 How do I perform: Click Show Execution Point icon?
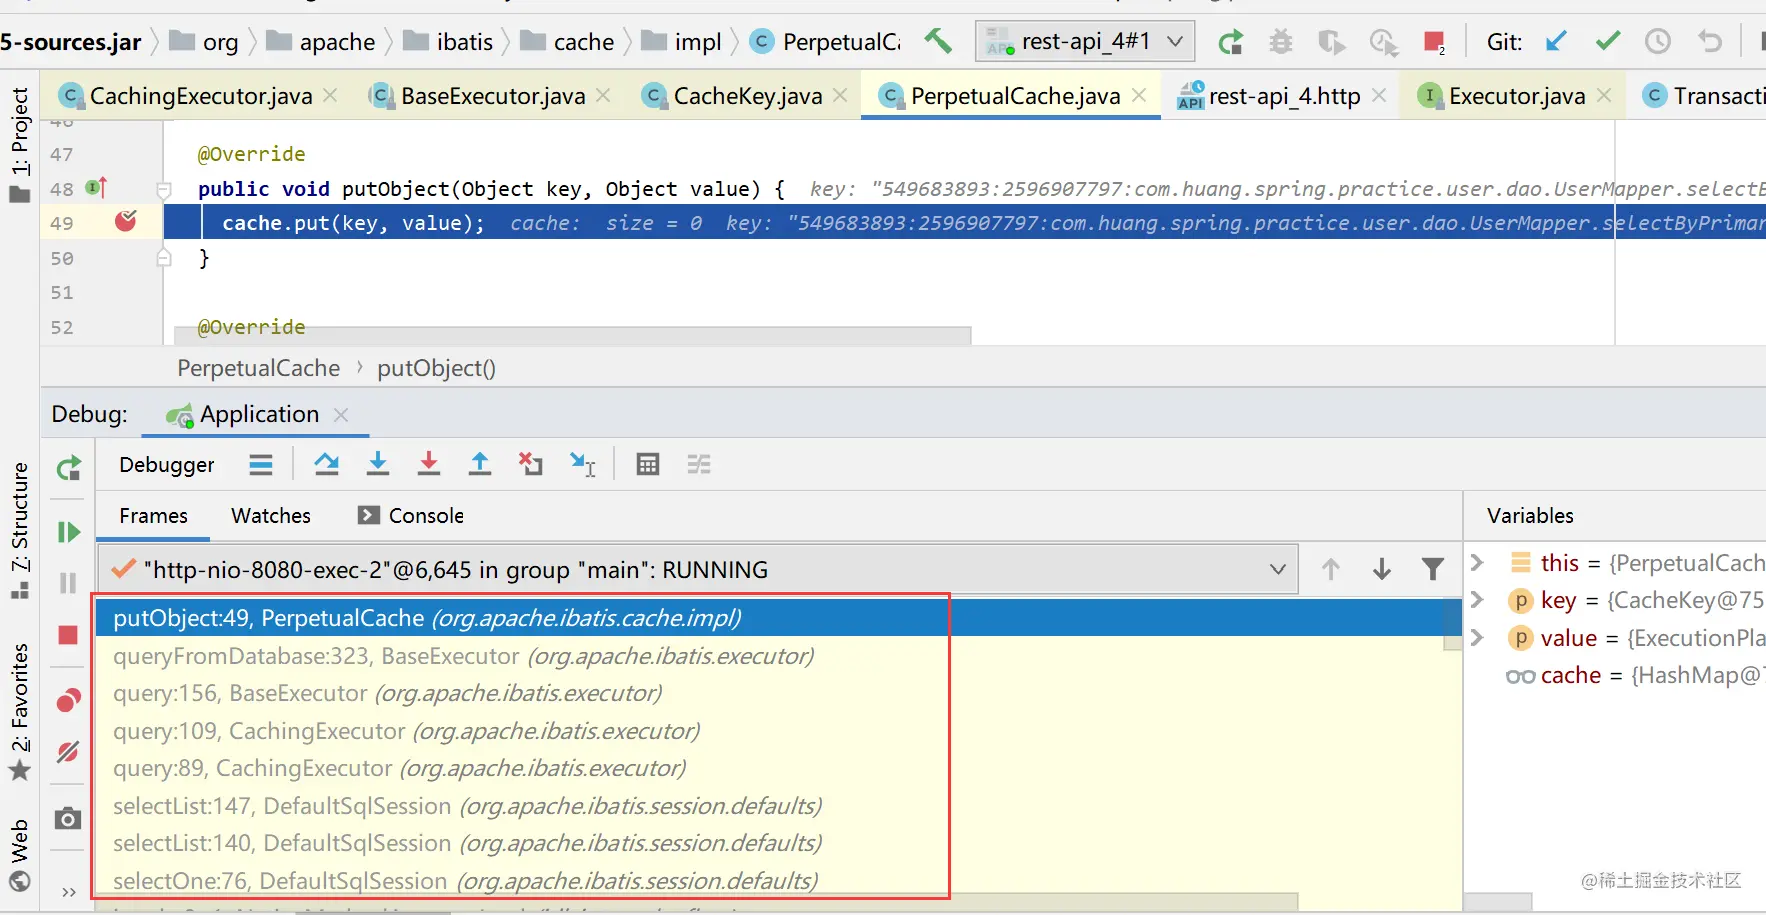[x=261, y=464]
